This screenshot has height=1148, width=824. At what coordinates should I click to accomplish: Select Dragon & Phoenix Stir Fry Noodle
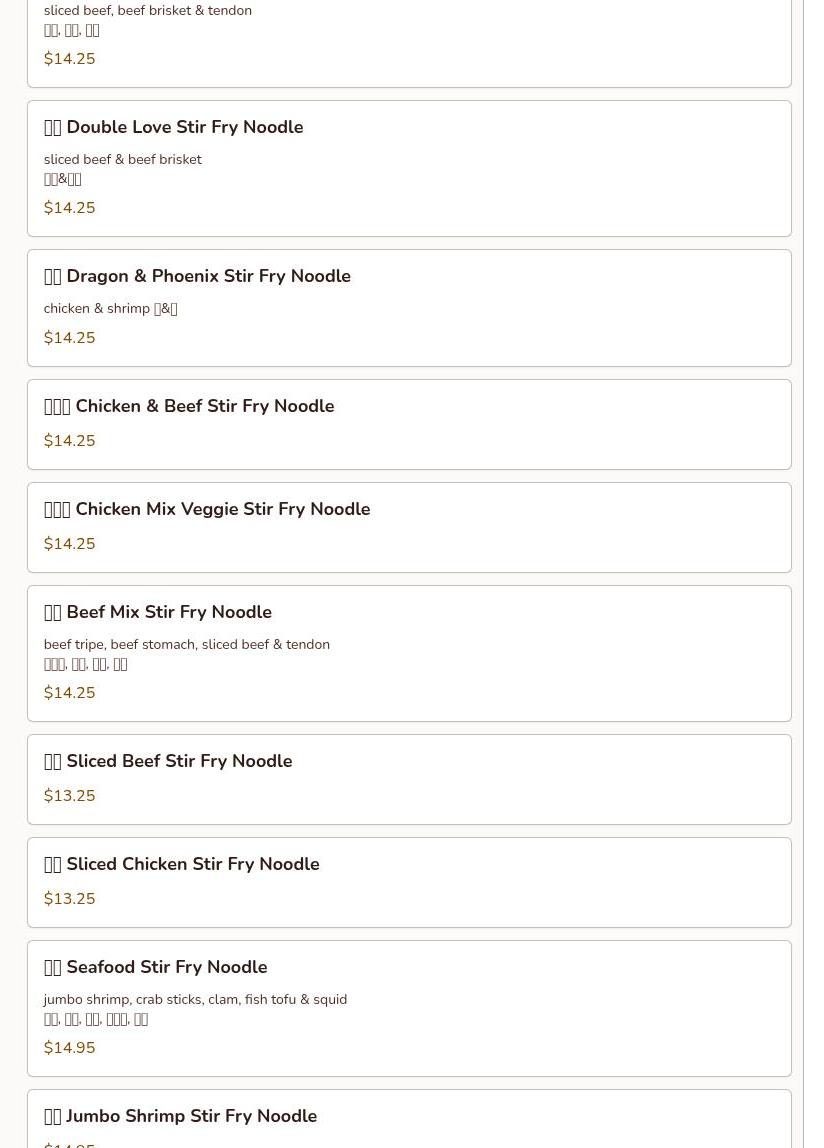click(x=198, y=276)
